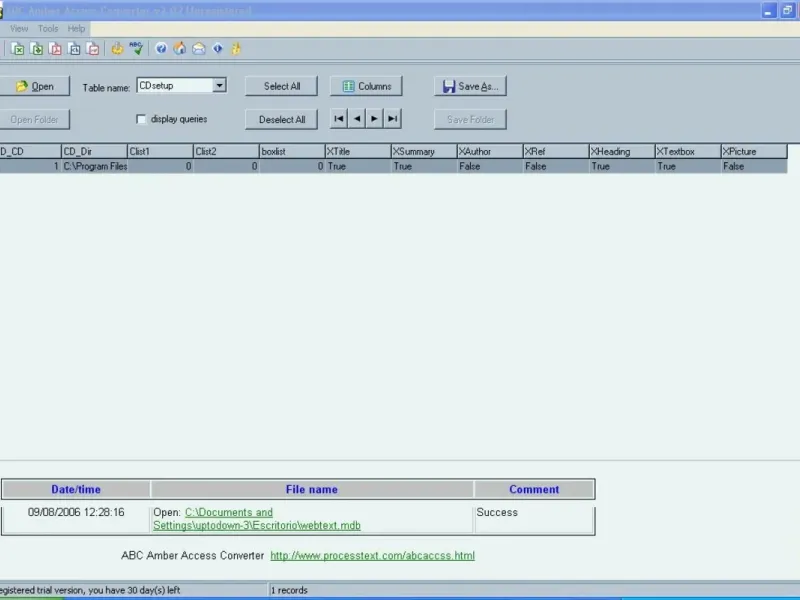Click the Save Folder button
Image resolution: width=800 pixels, height=600 pixels.
(x=470, y=119)
